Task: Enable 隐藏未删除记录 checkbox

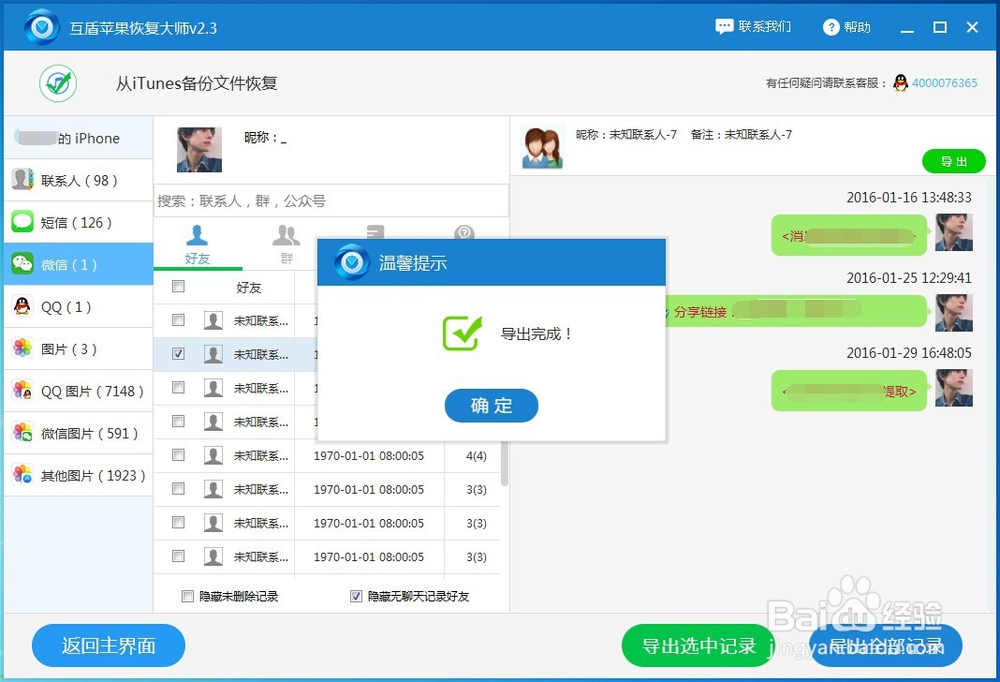Action: [188, 596]
